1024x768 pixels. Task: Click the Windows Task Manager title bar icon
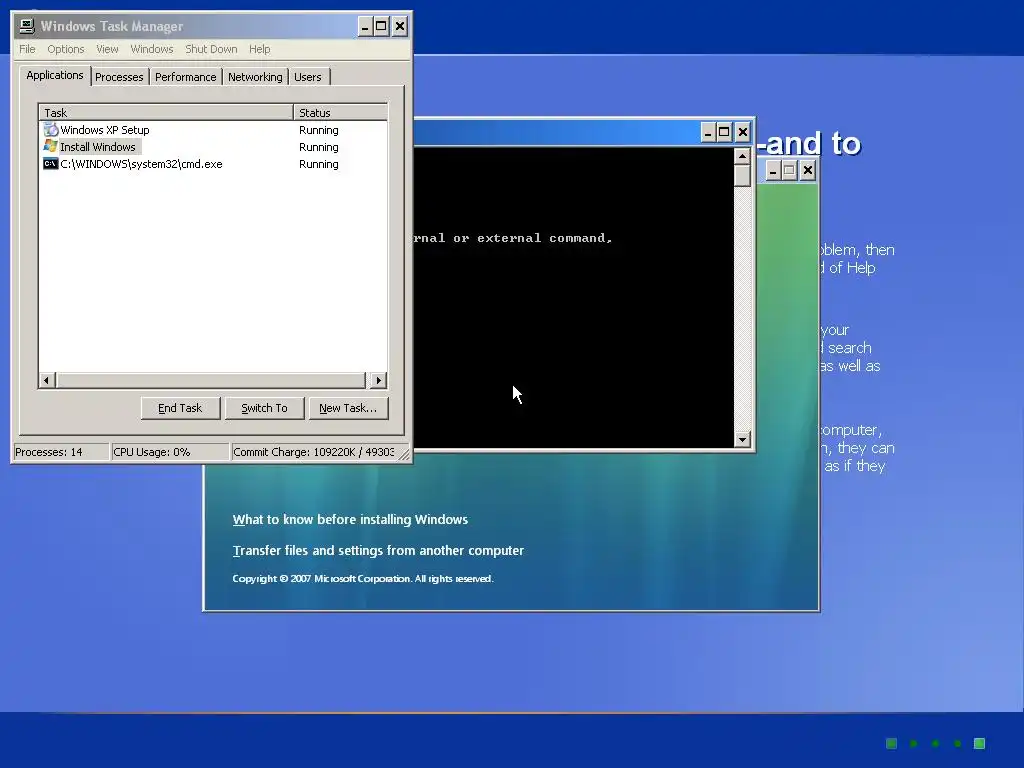[27, 26]
